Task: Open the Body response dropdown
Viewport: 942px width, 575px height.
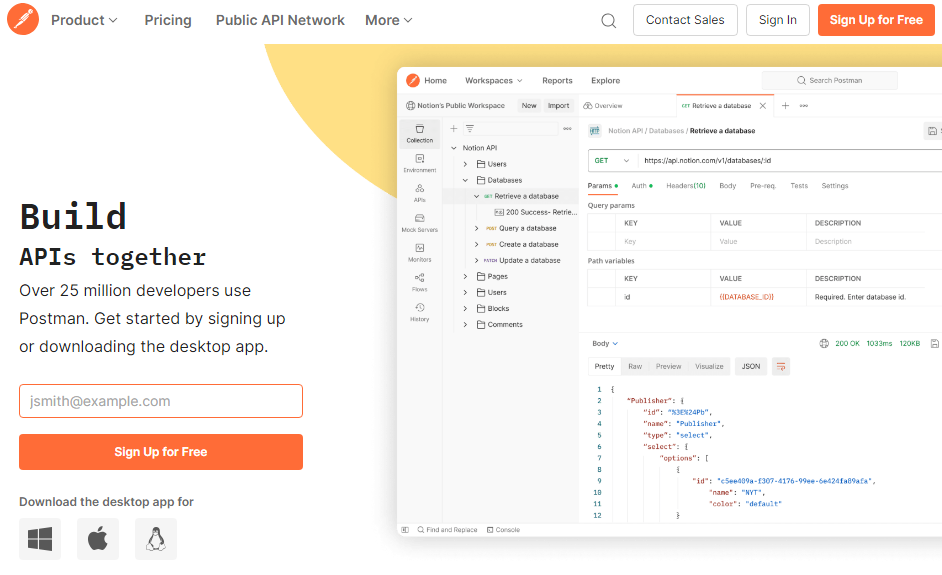Action: tap(605, 344)
